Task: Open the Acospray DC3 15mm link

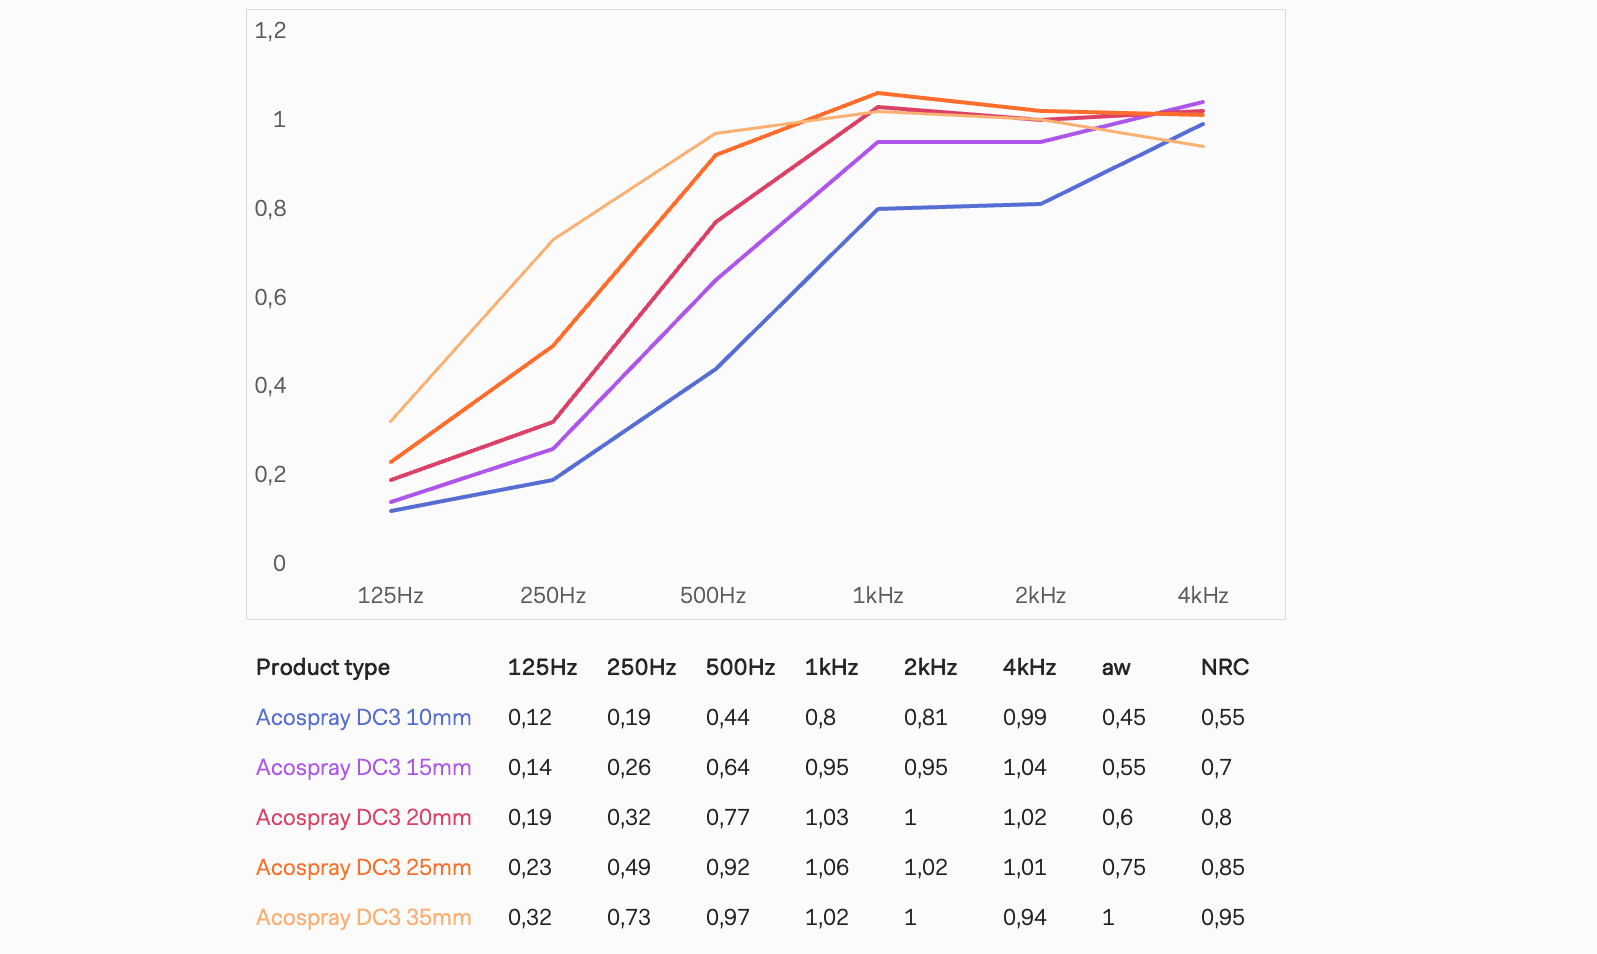Action: pyautogui.click(x=363, y=767)
